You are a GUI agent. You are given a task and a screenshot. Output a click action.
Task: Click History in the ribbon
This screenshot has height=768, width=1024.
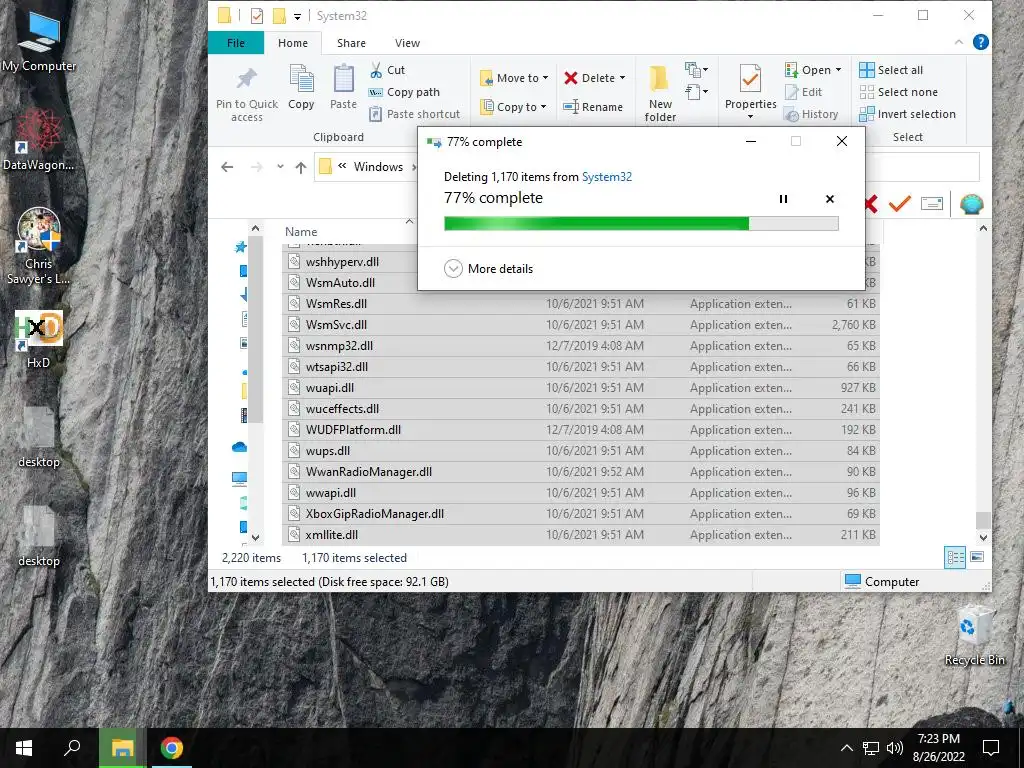[811, 114]
